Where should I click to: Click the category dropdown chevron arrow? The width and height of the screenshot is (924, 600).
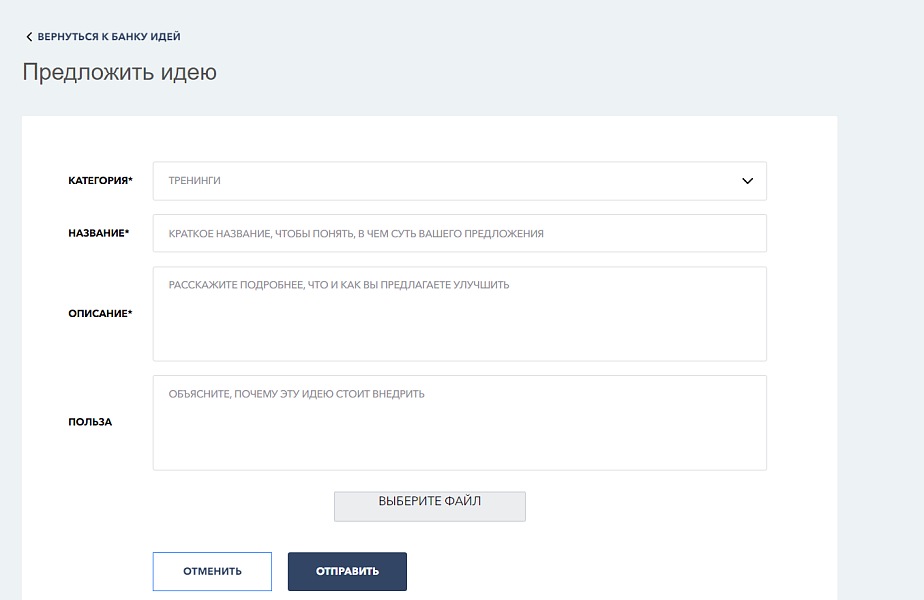(747, 181)
